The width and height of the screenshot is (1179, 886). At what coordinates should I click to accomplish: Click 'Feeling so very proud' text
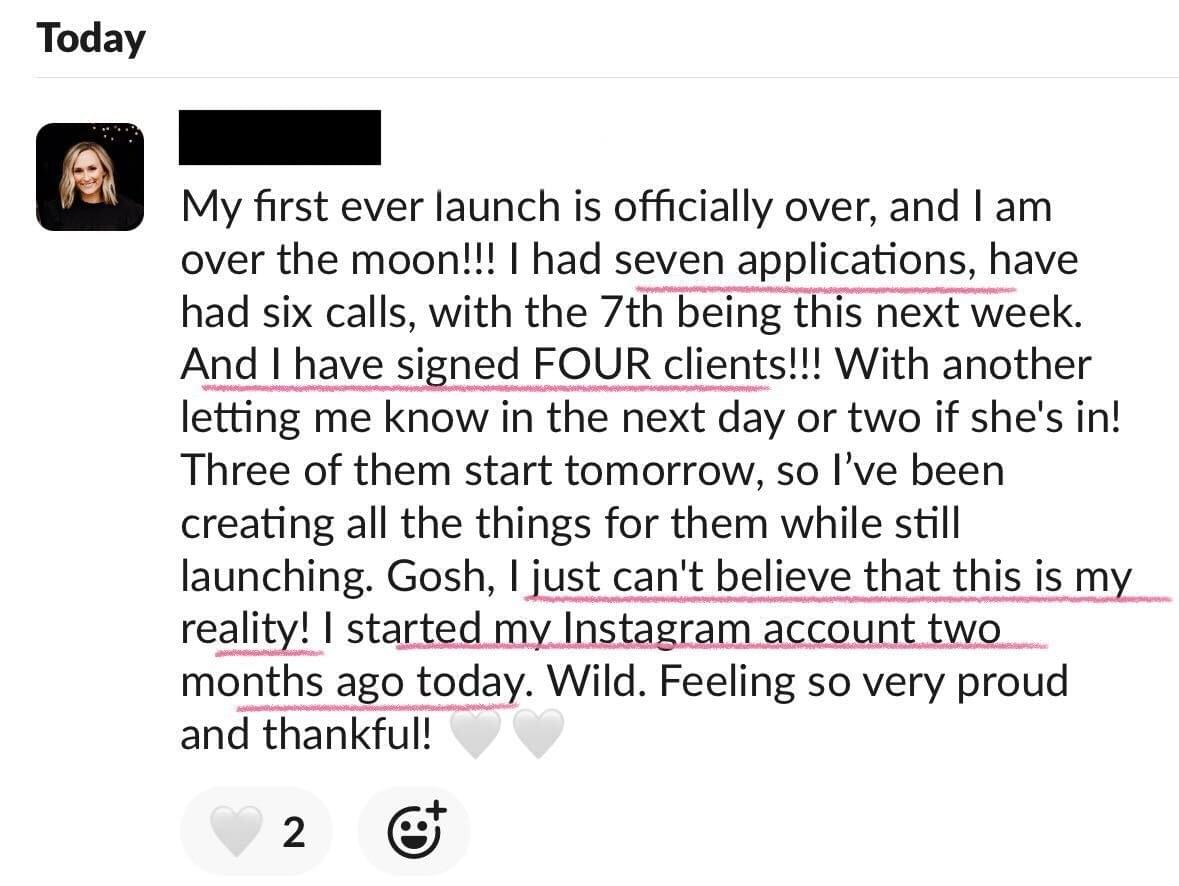tap(863, 683)
